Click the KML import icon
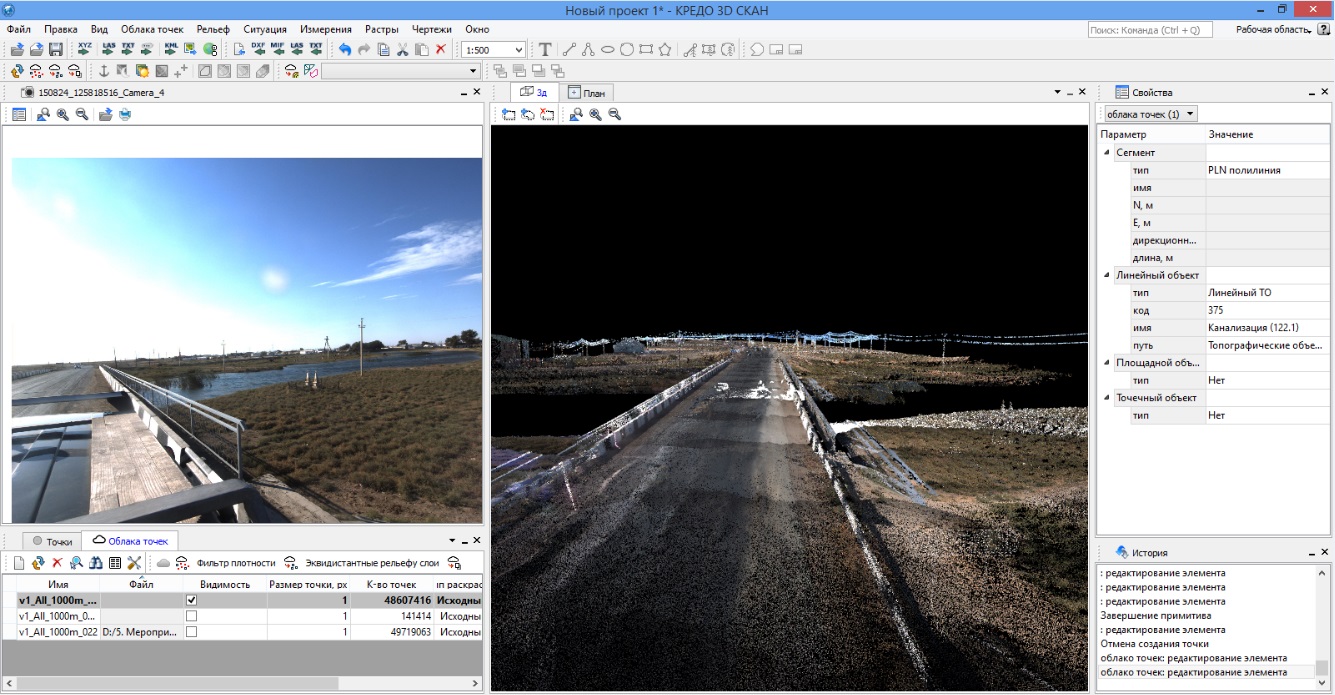Screen dimensions: 1335x695 click(172, 49)
